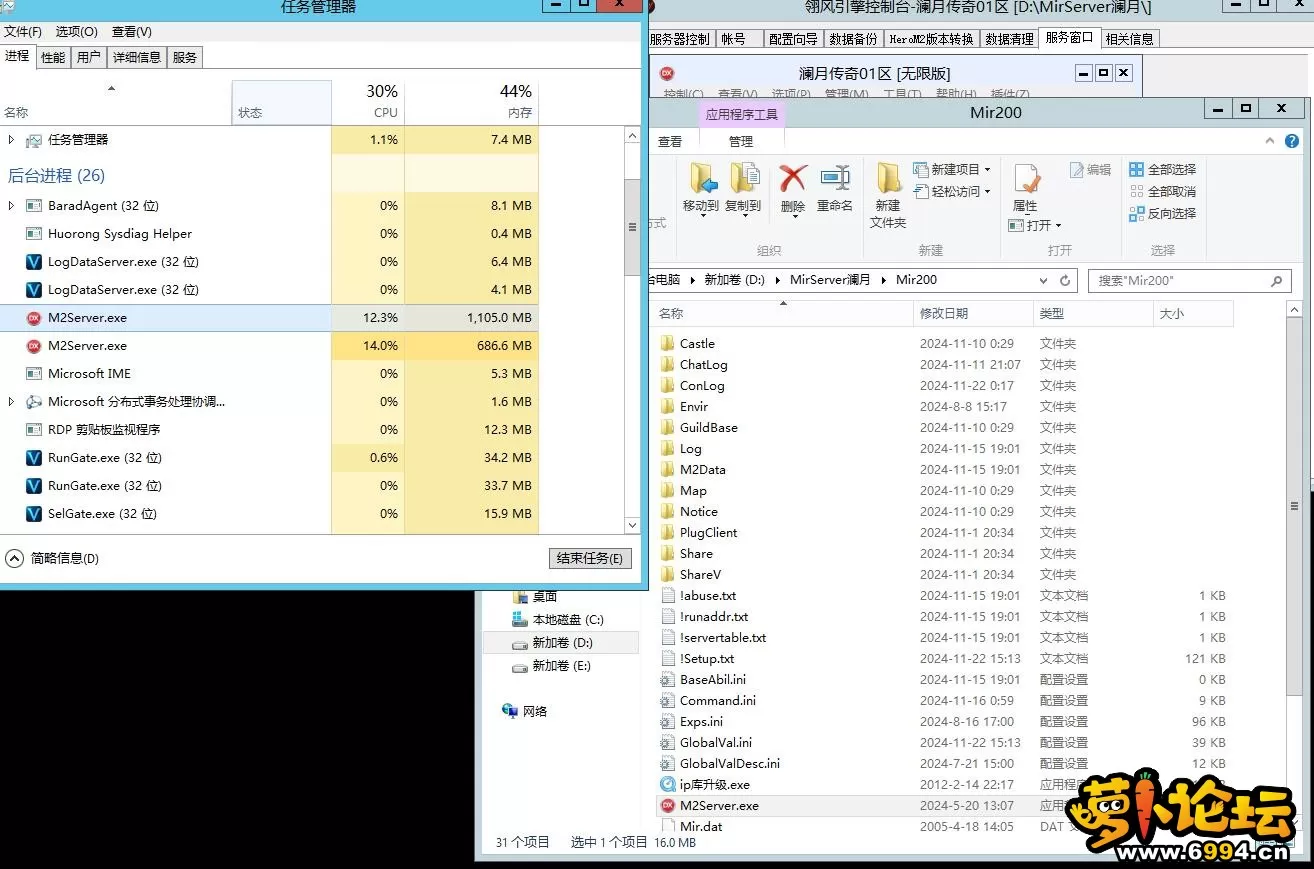The image size is (1314, 869).
Task: Click the 结束任务(E) button
Action: click(x=590, y=558)
